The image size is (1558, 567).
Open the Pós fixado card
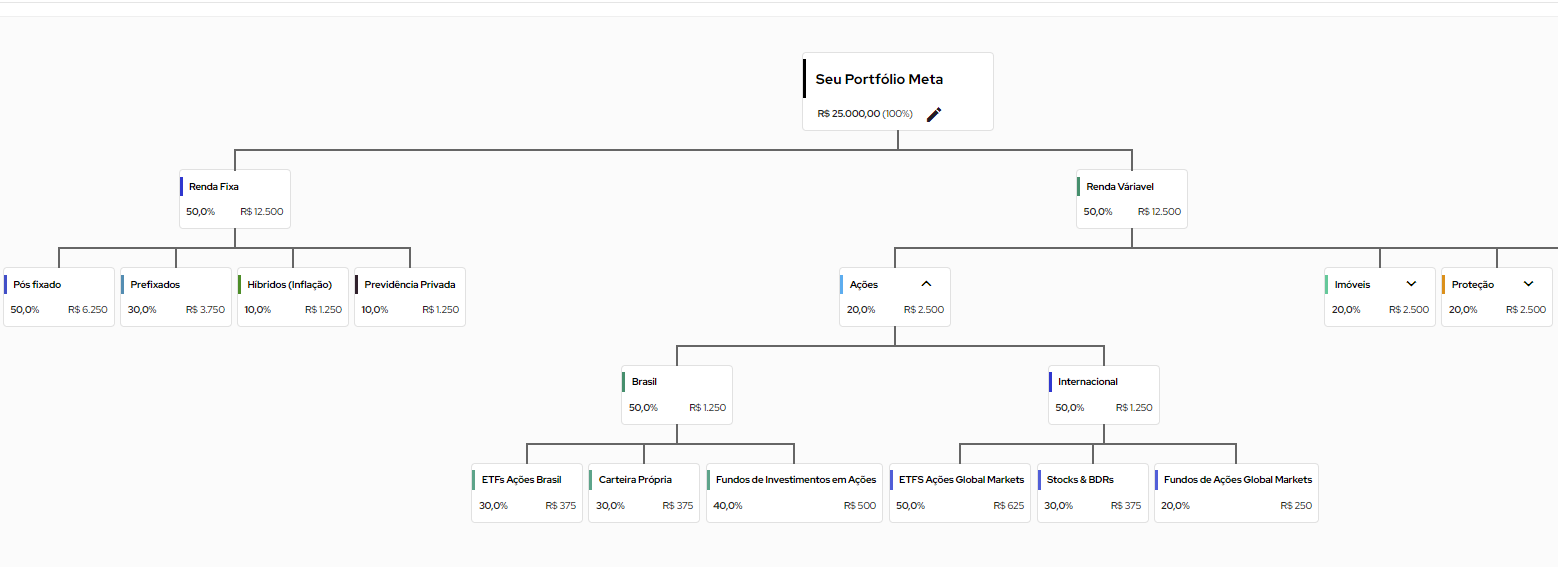click(x=59, y=296)
